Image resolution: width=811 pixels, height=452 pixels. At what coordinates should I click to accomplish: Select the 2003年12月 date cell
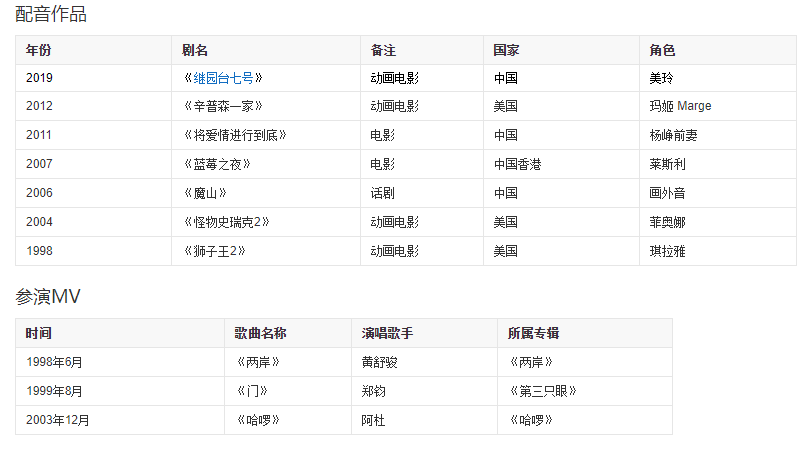click(58, 420)
